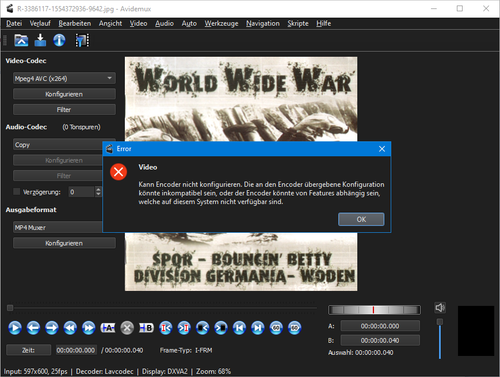Viewport: 500px width, 377px height.
Task: Open the Auto menu
Action: [x=189, y=23]
